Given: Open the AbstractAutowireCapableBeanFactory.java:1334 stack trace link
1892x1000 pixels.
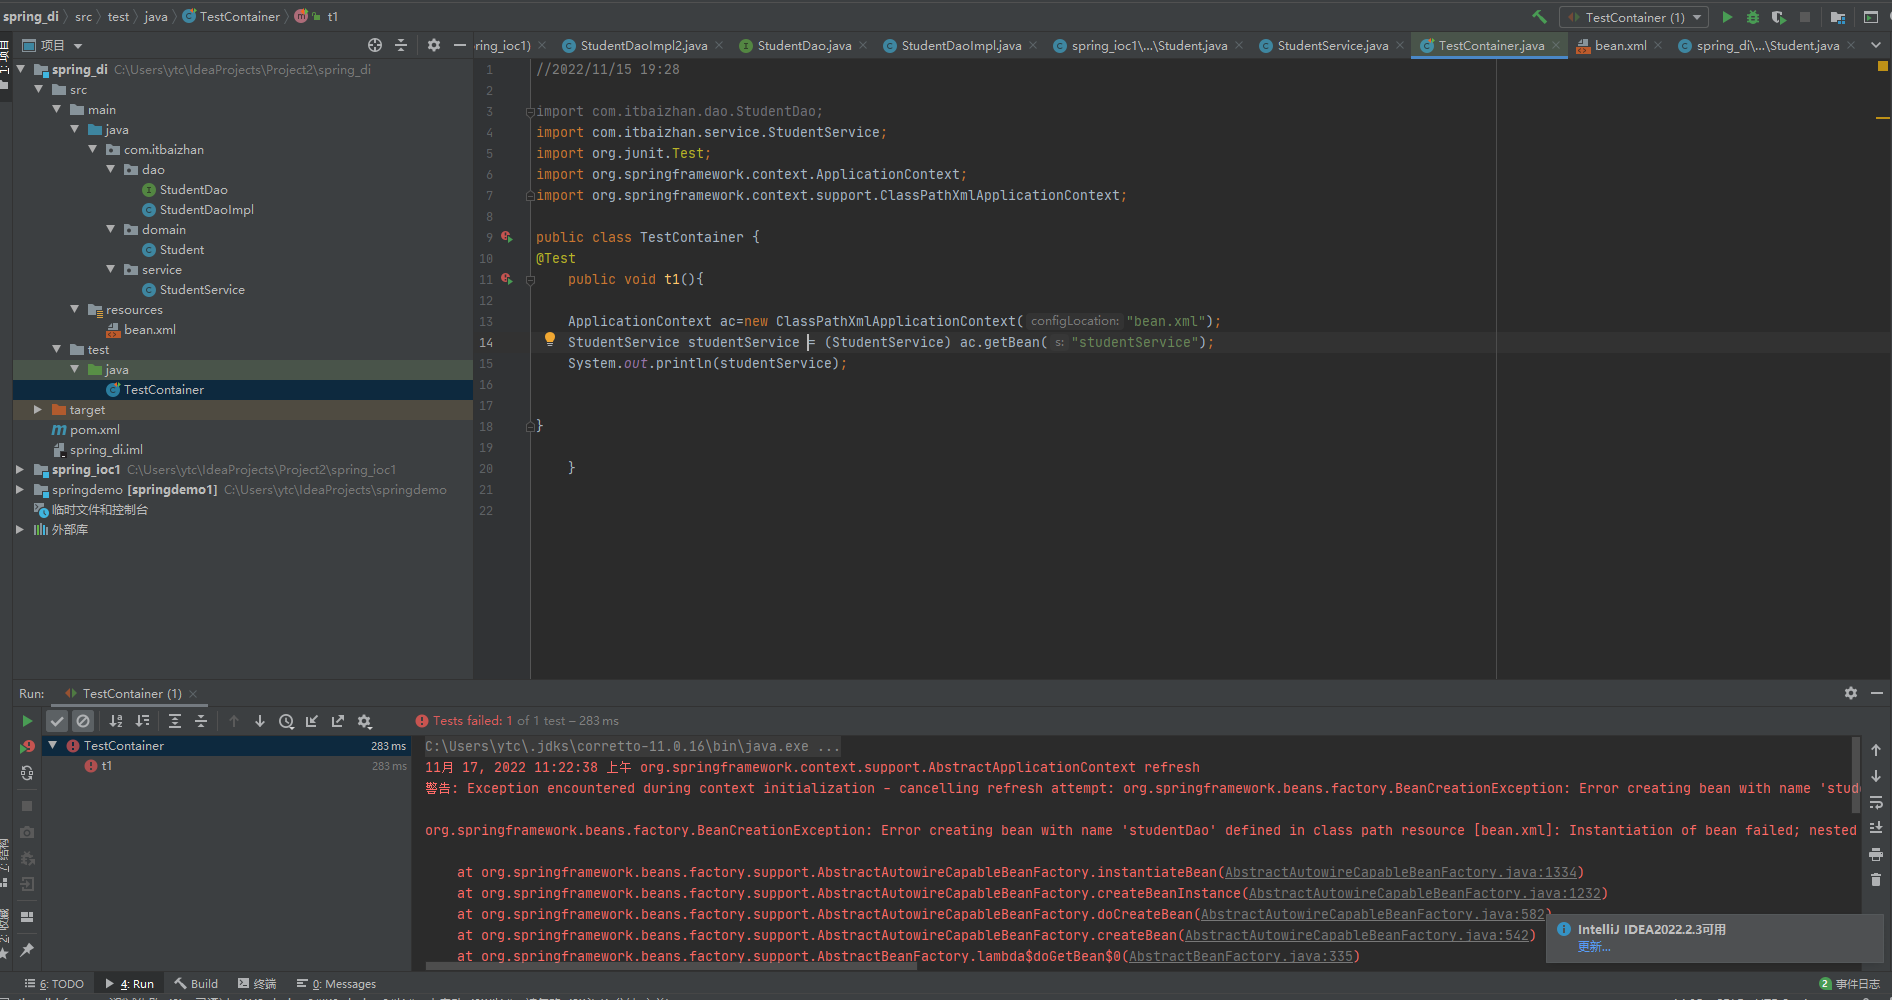Looking at the screenshot, I should (x=1400, y=872).
